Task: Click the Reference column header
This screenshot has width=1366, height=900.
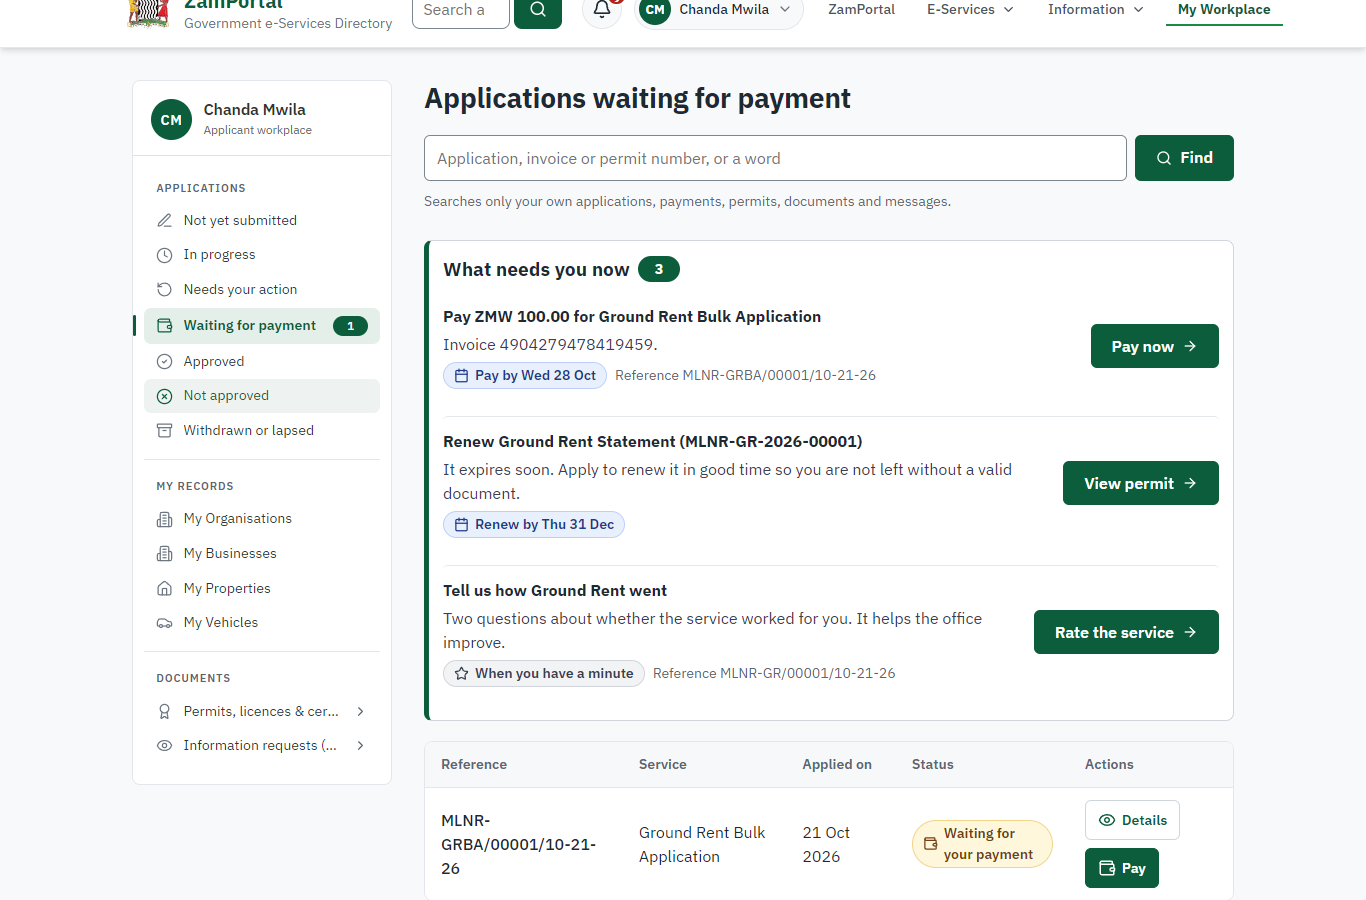Action: click(474, 764)
